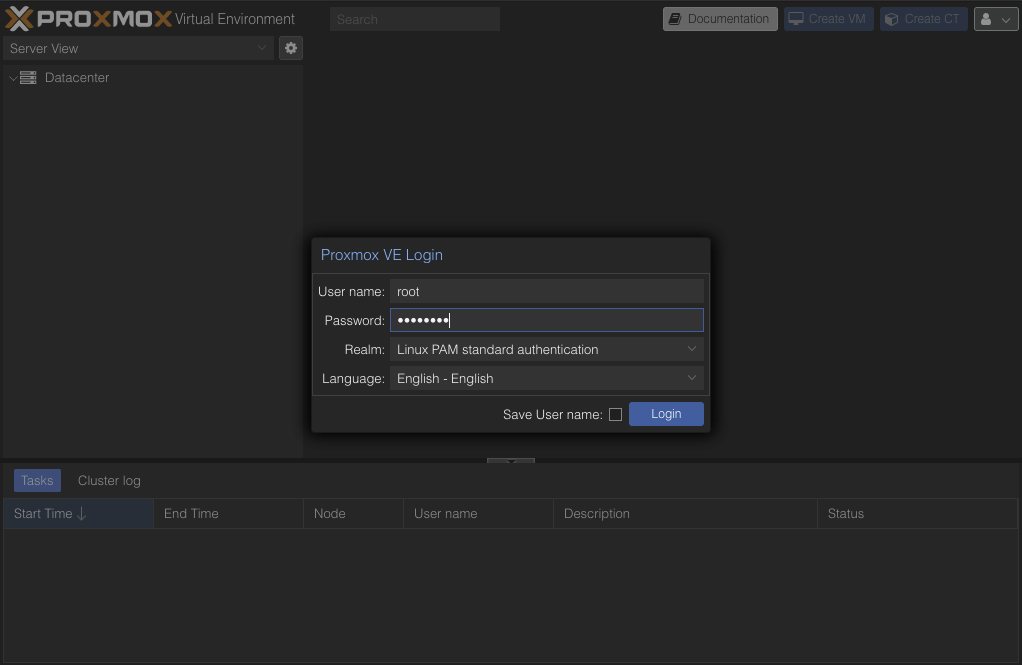Open the Realm dropdown
The image size is (1022, 665).
tap(691, 349)
